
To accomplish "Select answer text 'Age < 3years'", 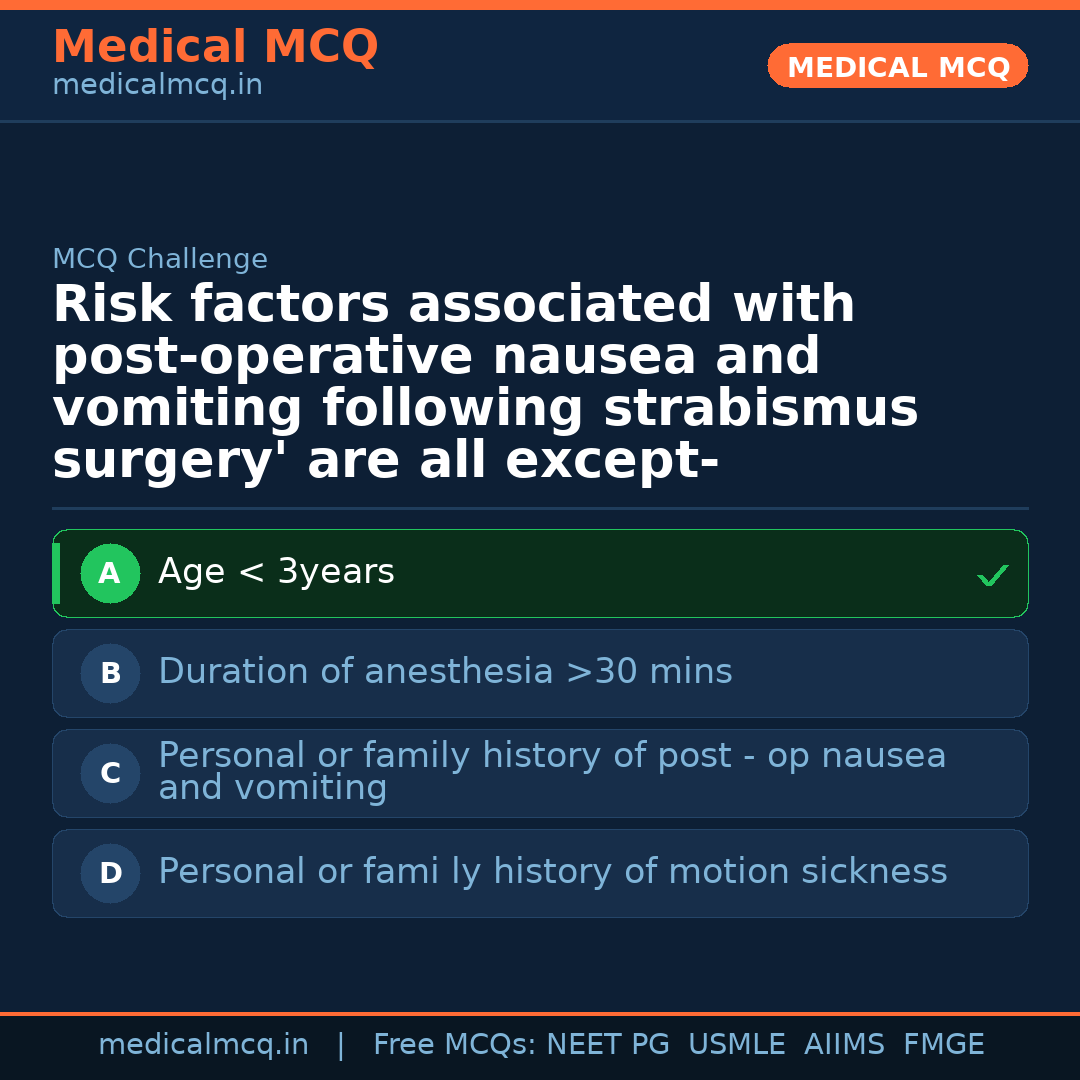I will [x=276, y=573].
